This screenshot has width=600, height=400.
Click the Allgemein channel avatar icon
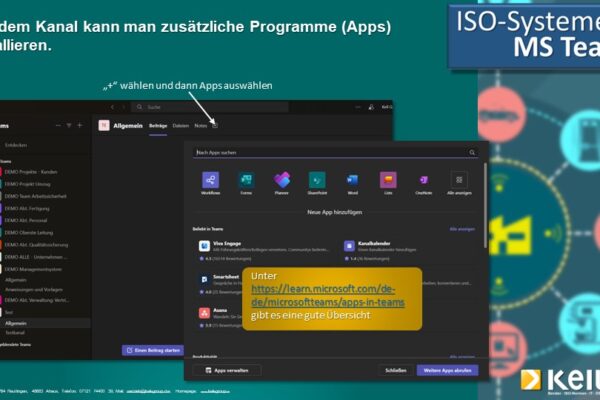(x=104, y=125)
